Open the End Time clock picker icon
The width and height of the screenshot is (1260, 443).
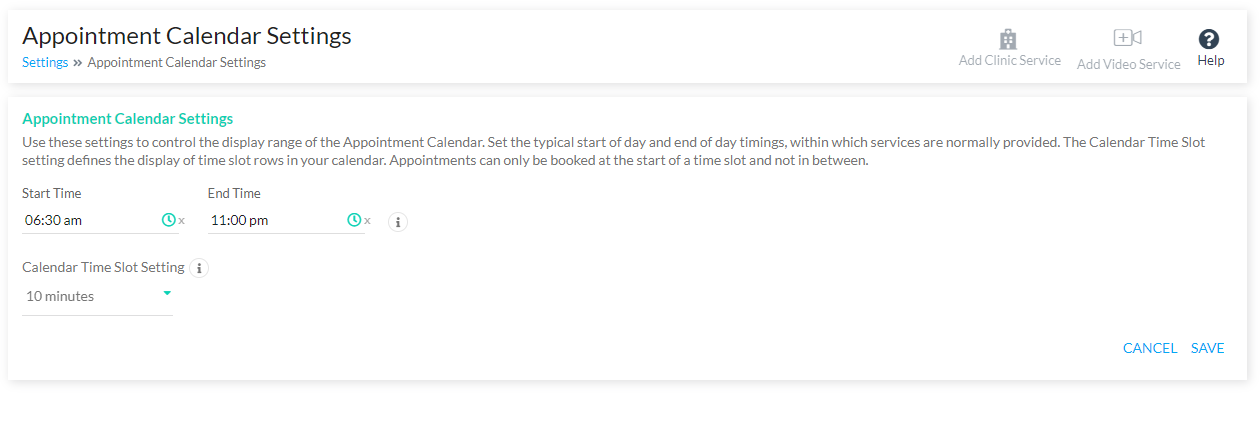(354, 220)
